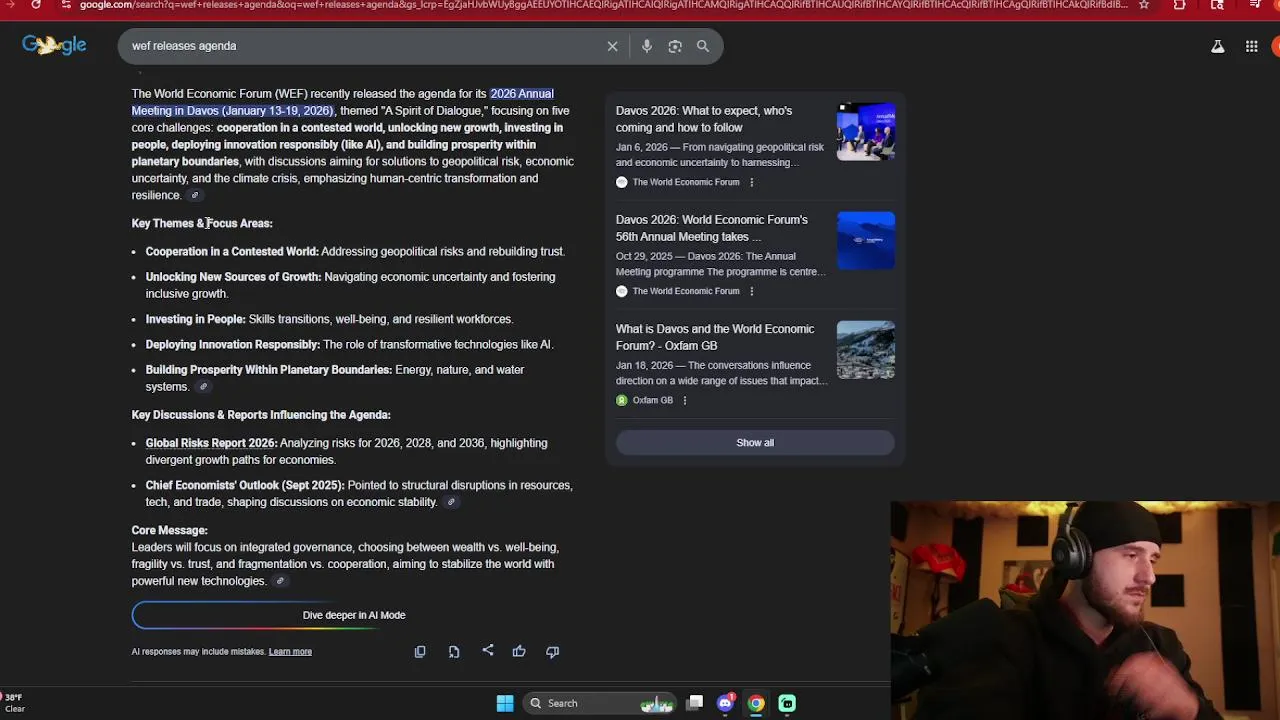This screenshot has width=1280, height=720.
Task: Click 'Cooperation in a Contested World:' bullet text
Action: pyautogui.click(x=232, y=251)
